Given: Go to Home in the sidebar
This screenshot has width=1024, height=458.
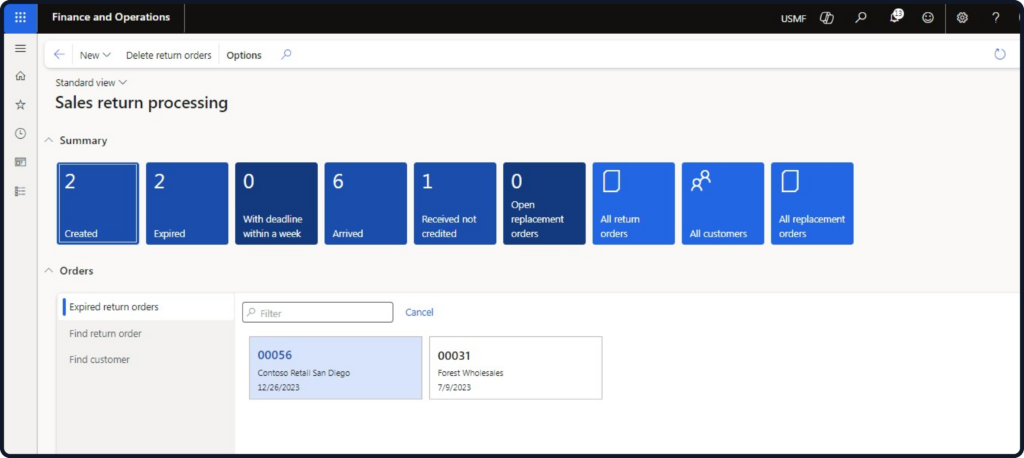Looking at the screenshot, I should 20,76.
